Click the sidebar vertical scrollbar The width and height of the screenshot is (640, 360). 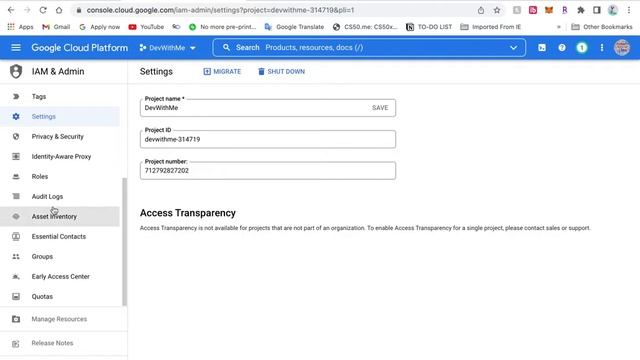124,242
